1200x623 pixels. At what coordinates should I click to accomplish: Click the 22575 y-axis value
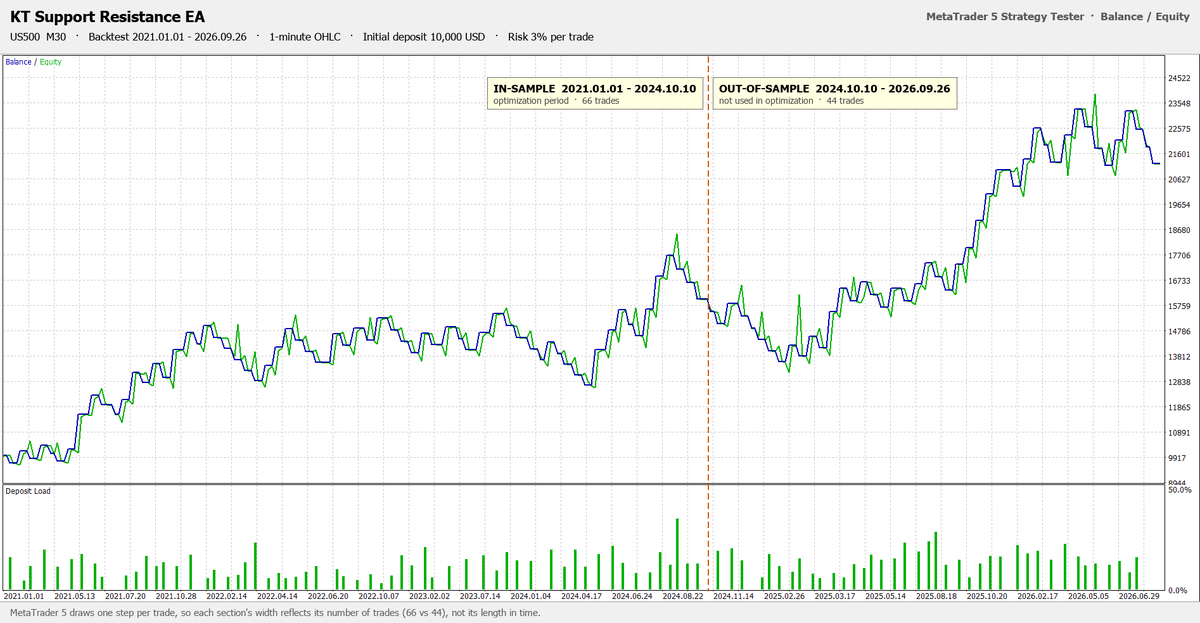(1180, 129)
